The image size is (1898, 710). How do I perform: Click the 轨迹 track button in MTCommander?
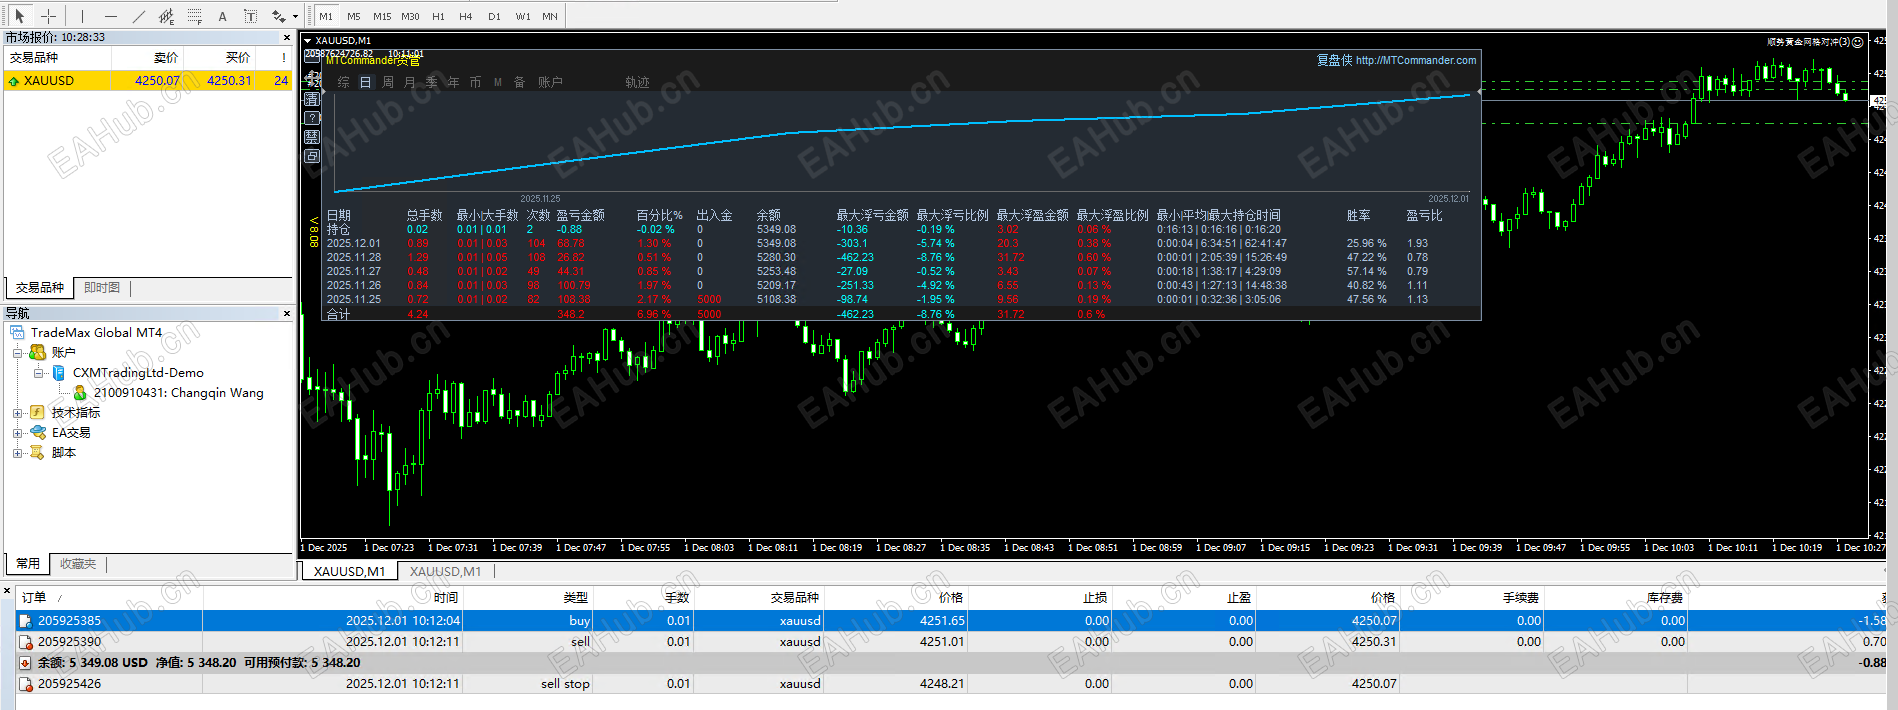638,82
